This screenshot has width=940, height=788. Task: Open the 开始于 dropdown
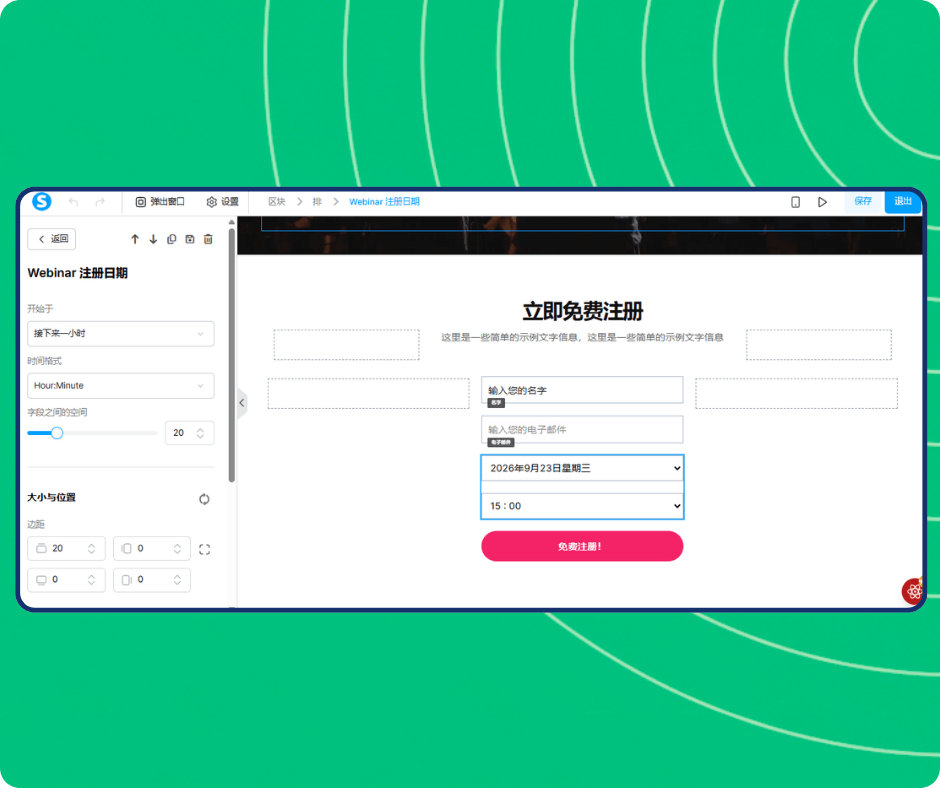120,333
